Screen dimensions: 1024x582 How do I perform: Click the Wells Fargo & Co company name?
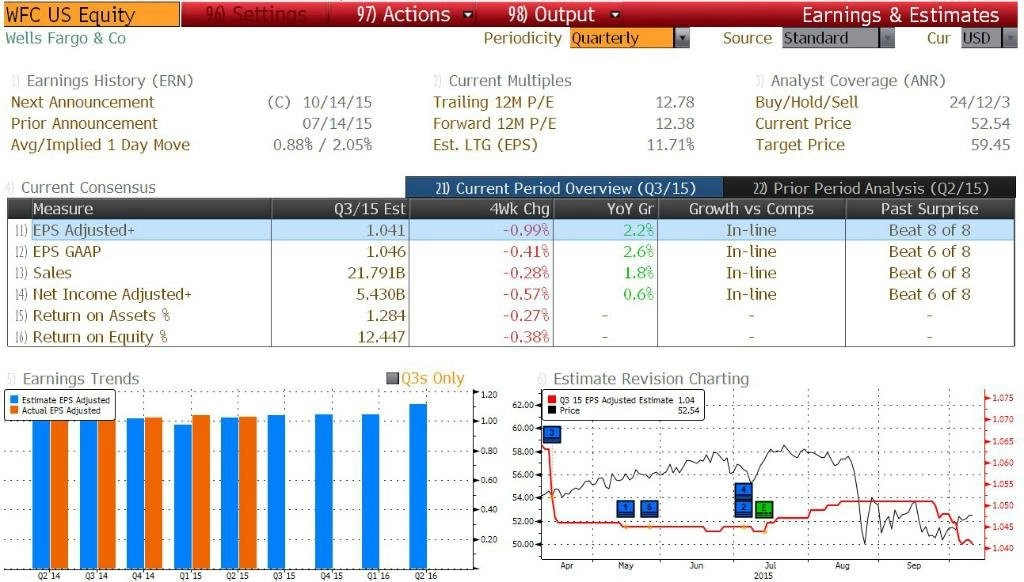tap(65, 38)
